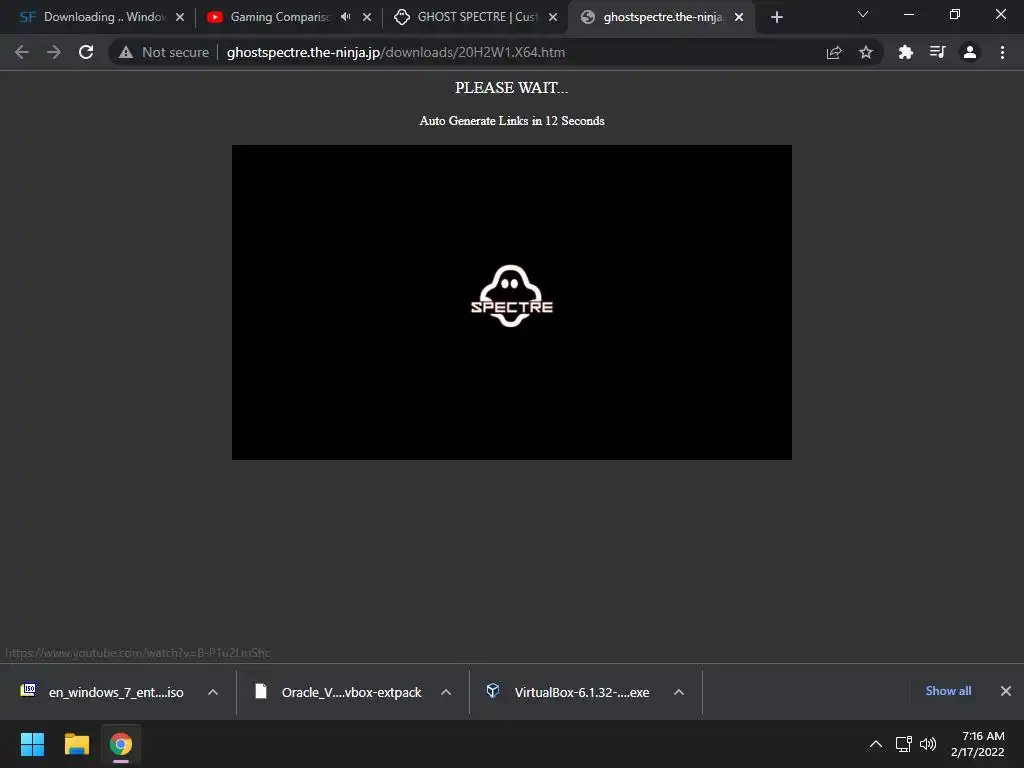Close the GHOST SPECTRE tab
Screen dimensions: 1024x768
[x=553, y=17]
